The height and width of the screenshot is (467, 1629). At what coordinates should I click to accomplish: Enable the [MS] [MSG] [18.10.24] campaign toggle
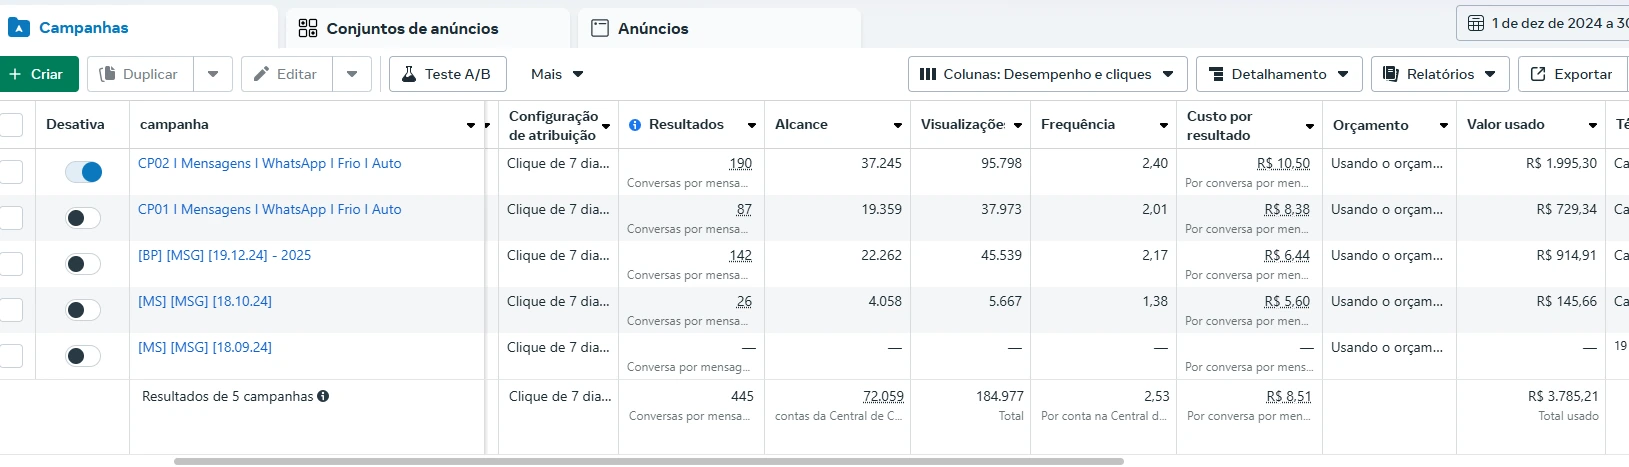click(x=83, y=310)
